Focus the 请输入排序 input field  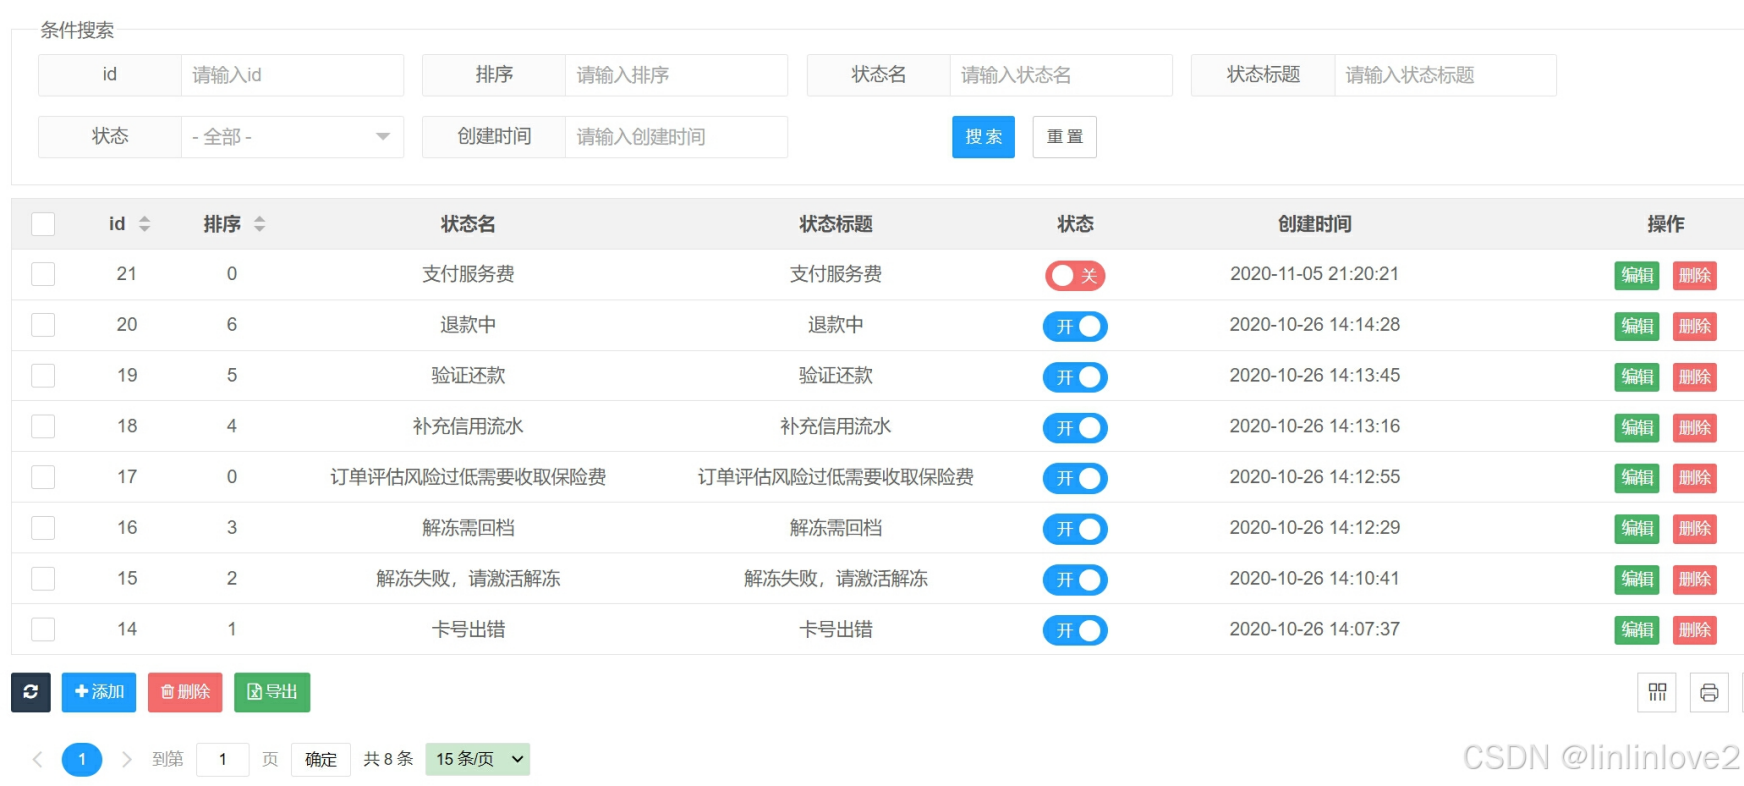coord(676,75)
